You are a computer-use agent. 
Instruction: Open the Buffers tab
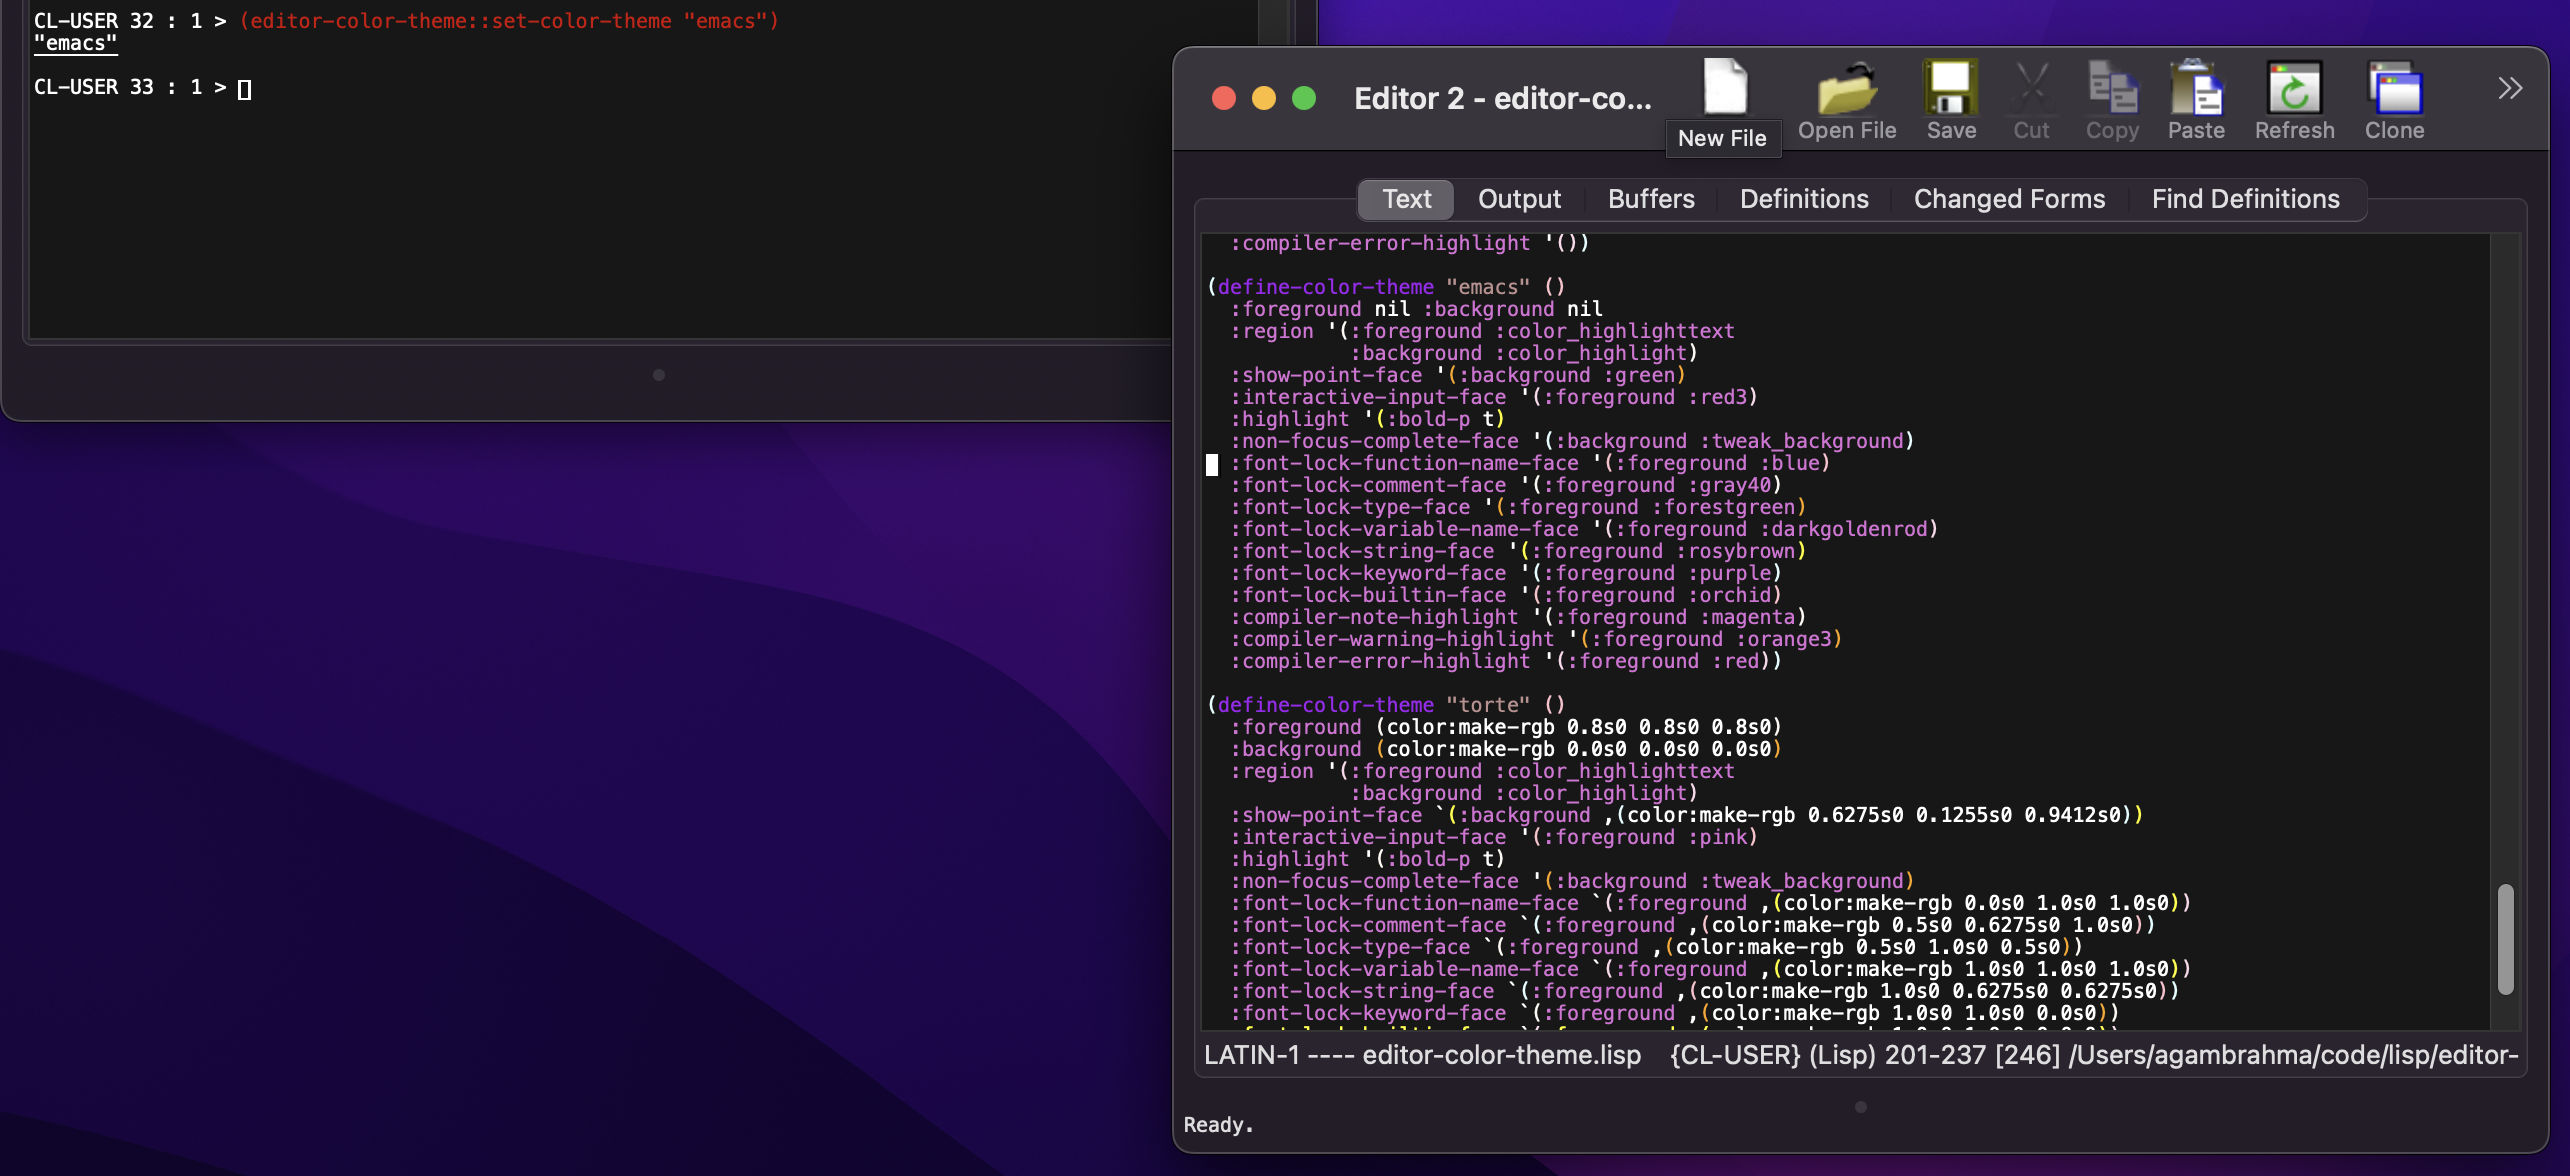pyautogui.click(x=1650, y=199)
